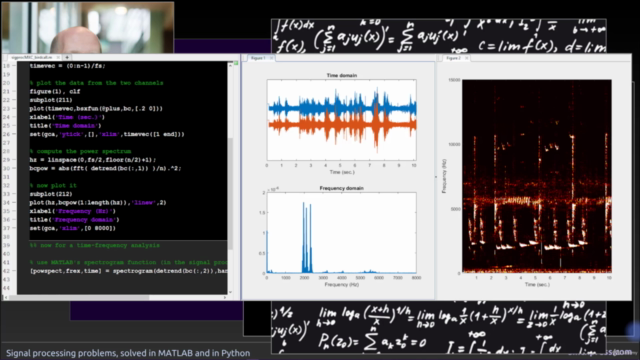Click the 'compute the power spectrum' comment
The image size is (640, 360).
[80, 151]
